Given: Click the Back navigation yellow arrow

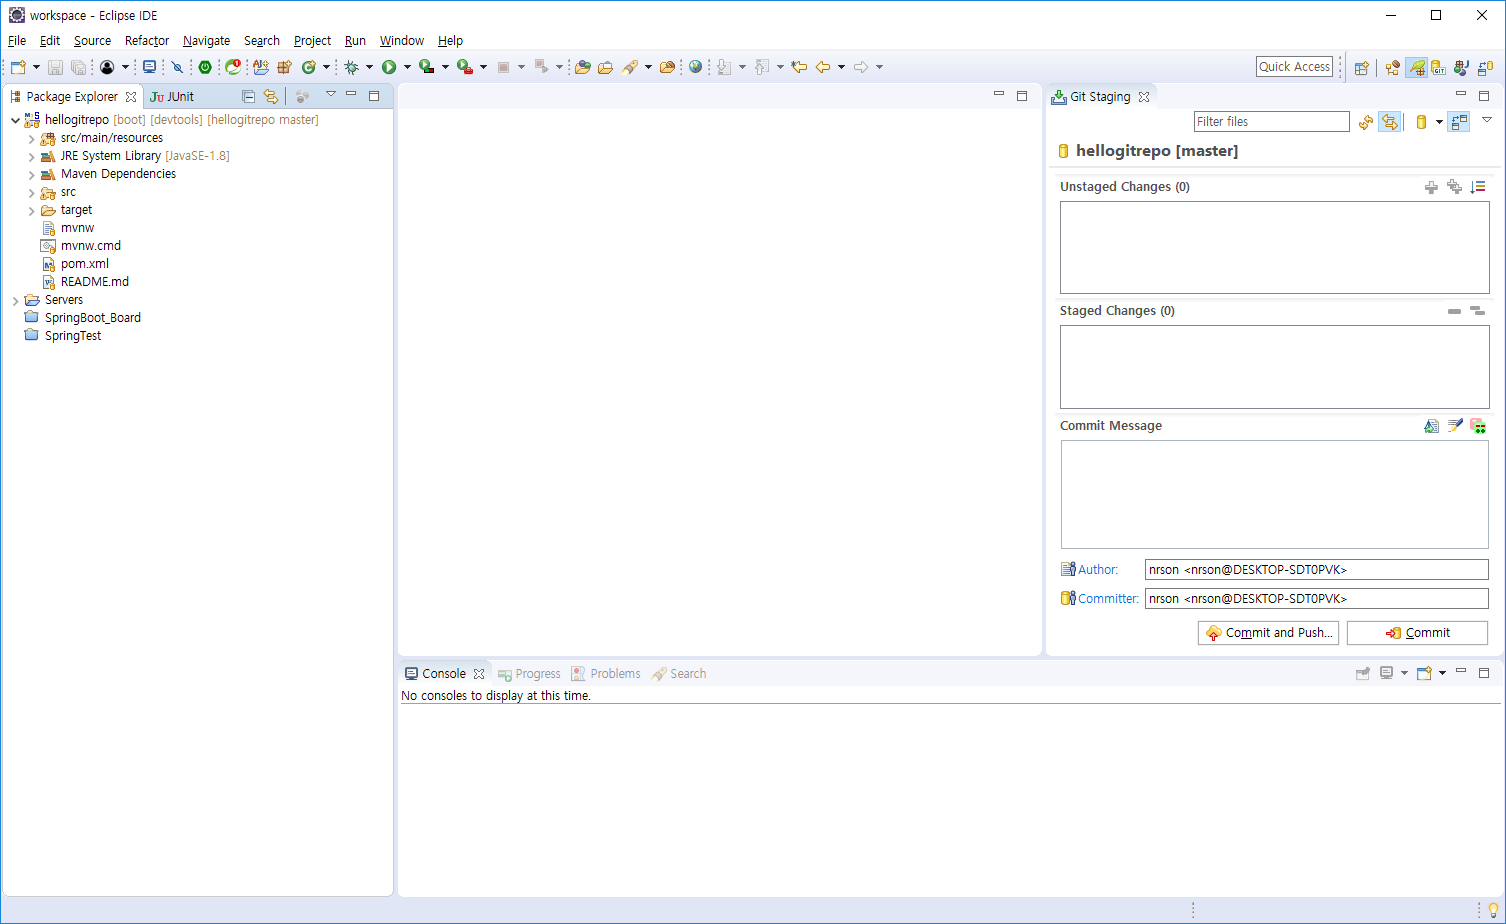Looking at the screenshot, I should (823, 67).
